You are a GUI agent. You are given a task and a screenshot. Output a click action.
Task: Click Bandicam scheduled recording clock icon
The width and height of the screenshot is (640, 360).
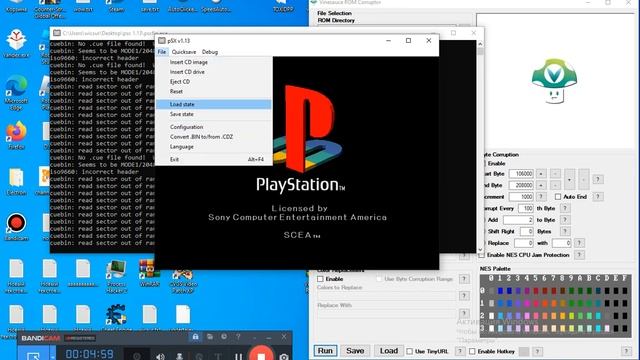click(224, 337)
